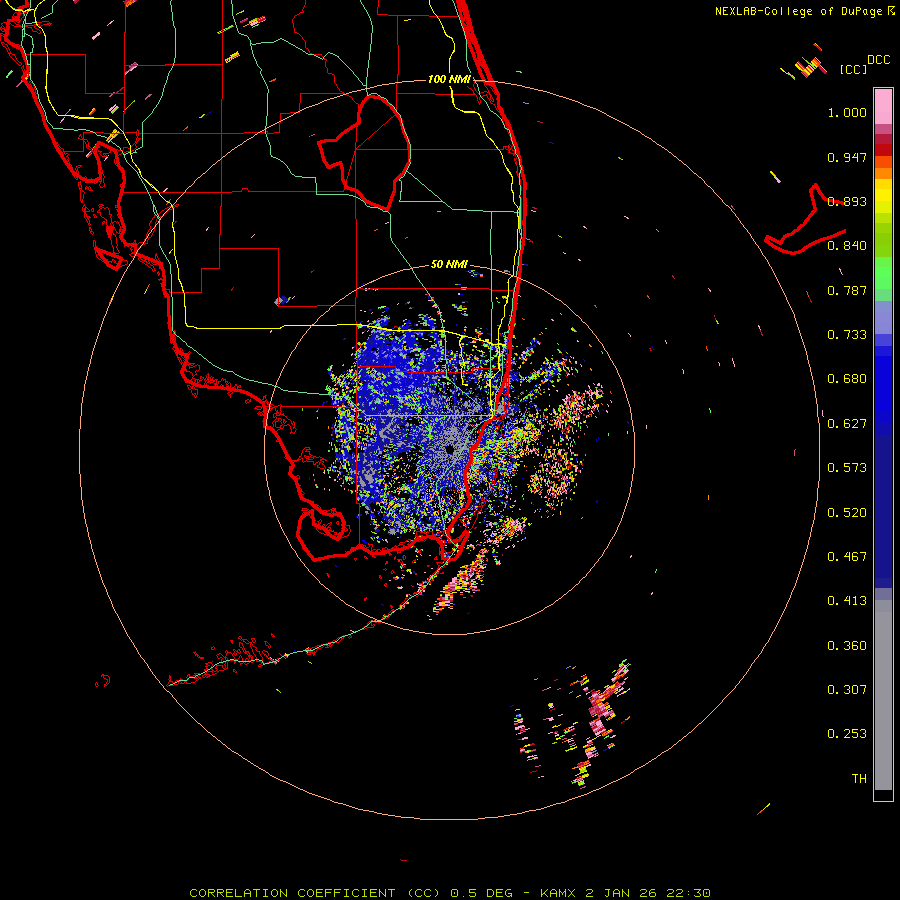
Task: Pick the gray band on the color bar
Action: click(x=883, y=695)
